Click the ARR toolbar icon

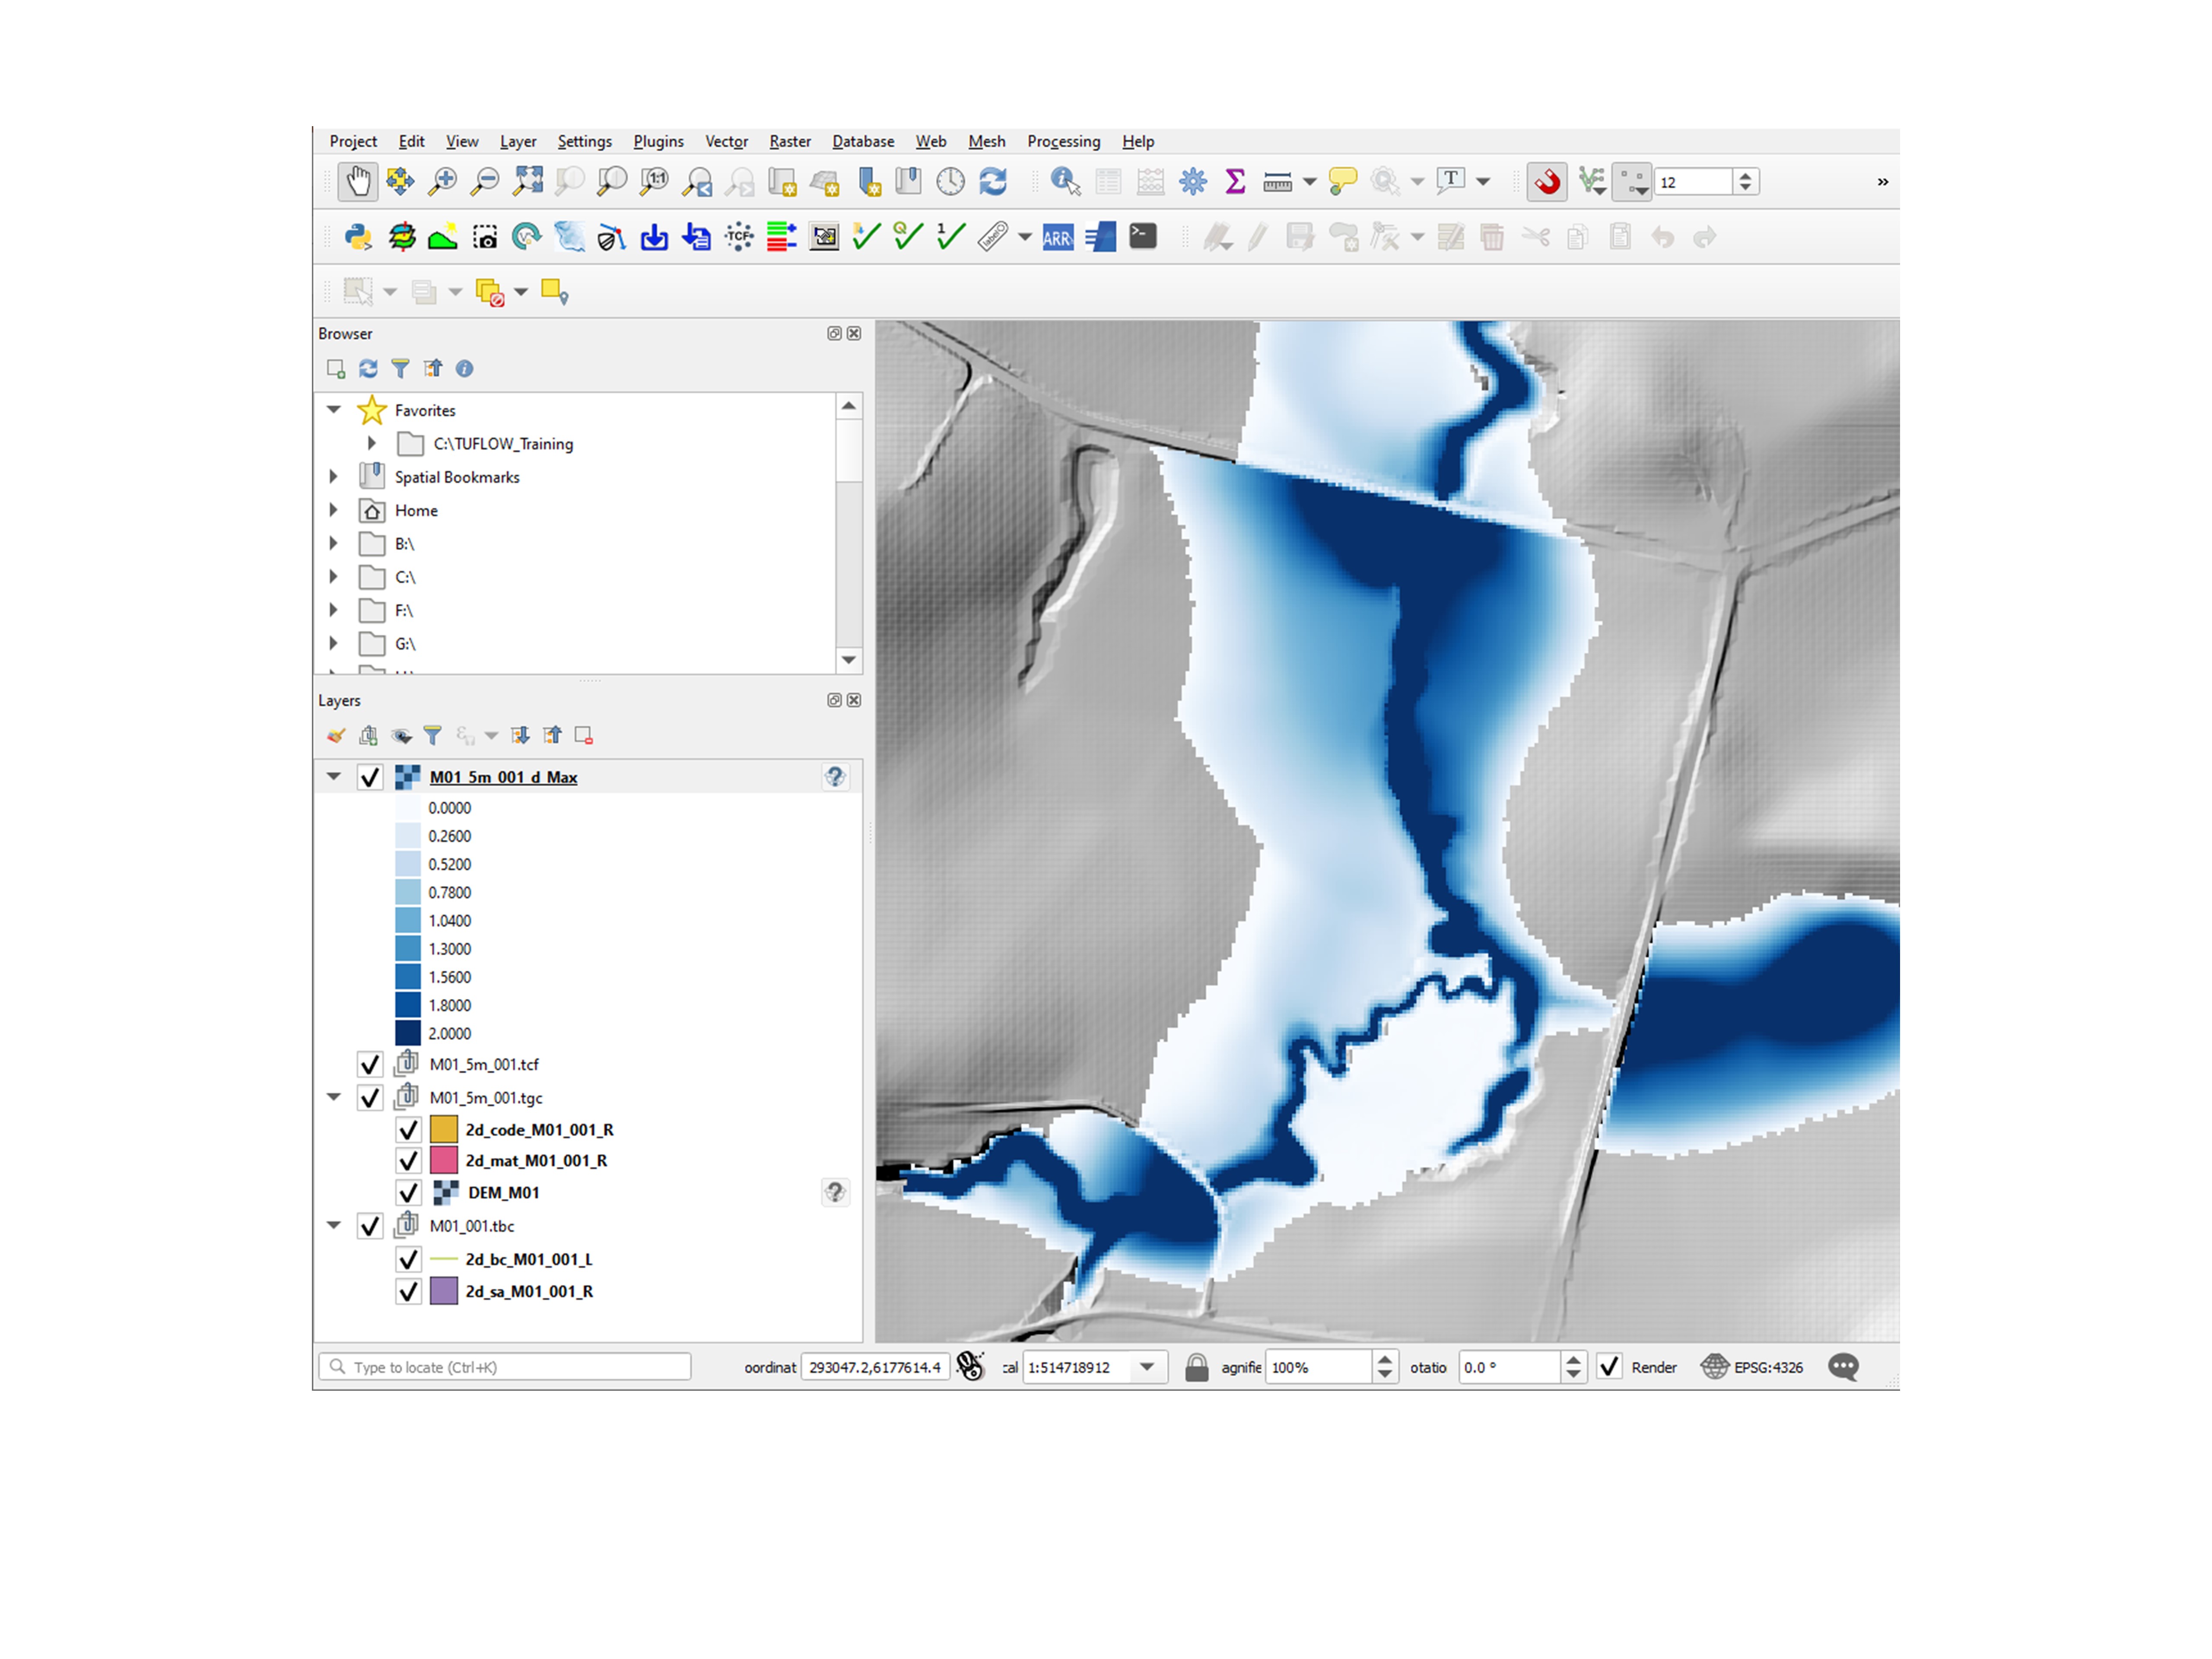(x=1057, y=238)
